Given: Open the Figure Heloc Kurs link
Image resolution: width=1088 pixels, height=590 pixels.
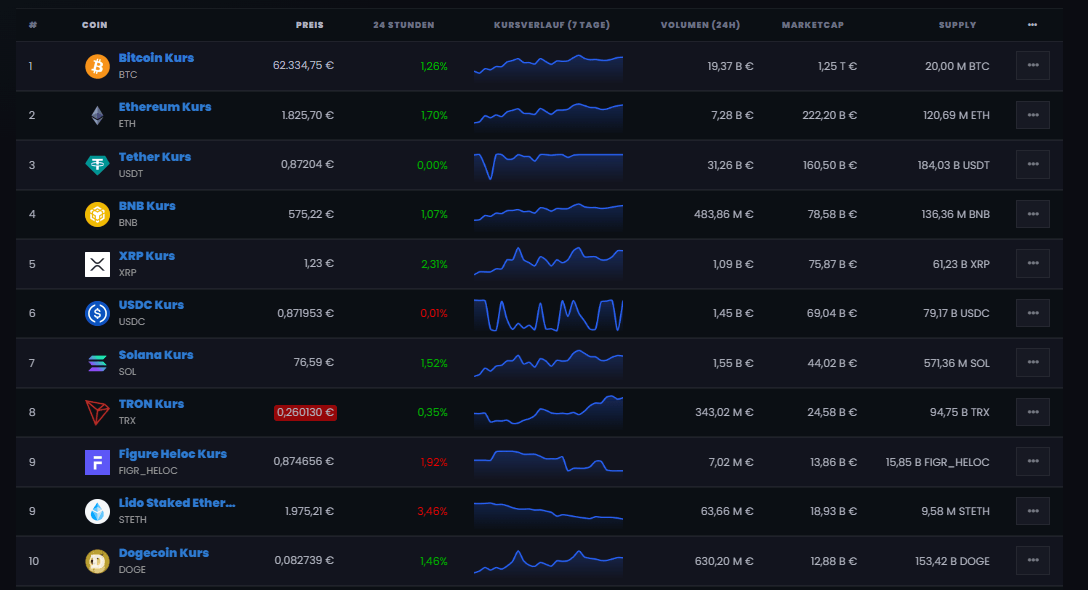Looking at the screenshot, I should [172, 454].
